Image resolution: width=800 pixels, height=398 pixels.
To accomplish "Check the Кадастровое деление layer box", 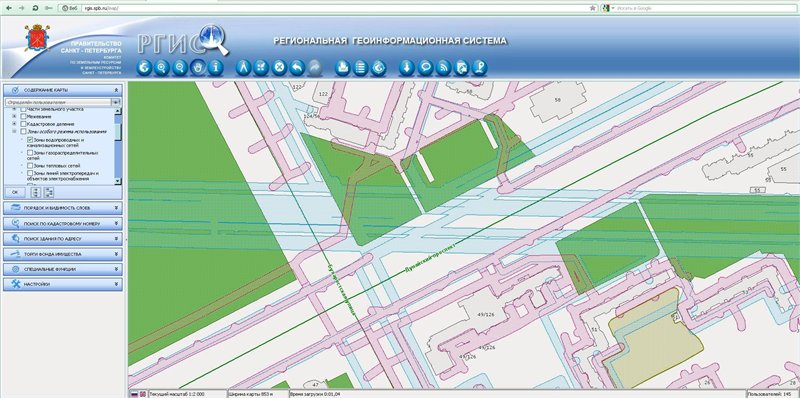I will 23,123.
